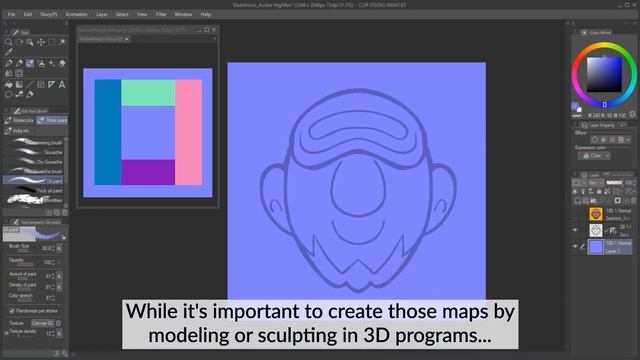Screen dimensions: 640x360
Task: Open Texture density dynamics button
Action: (59, 333)
